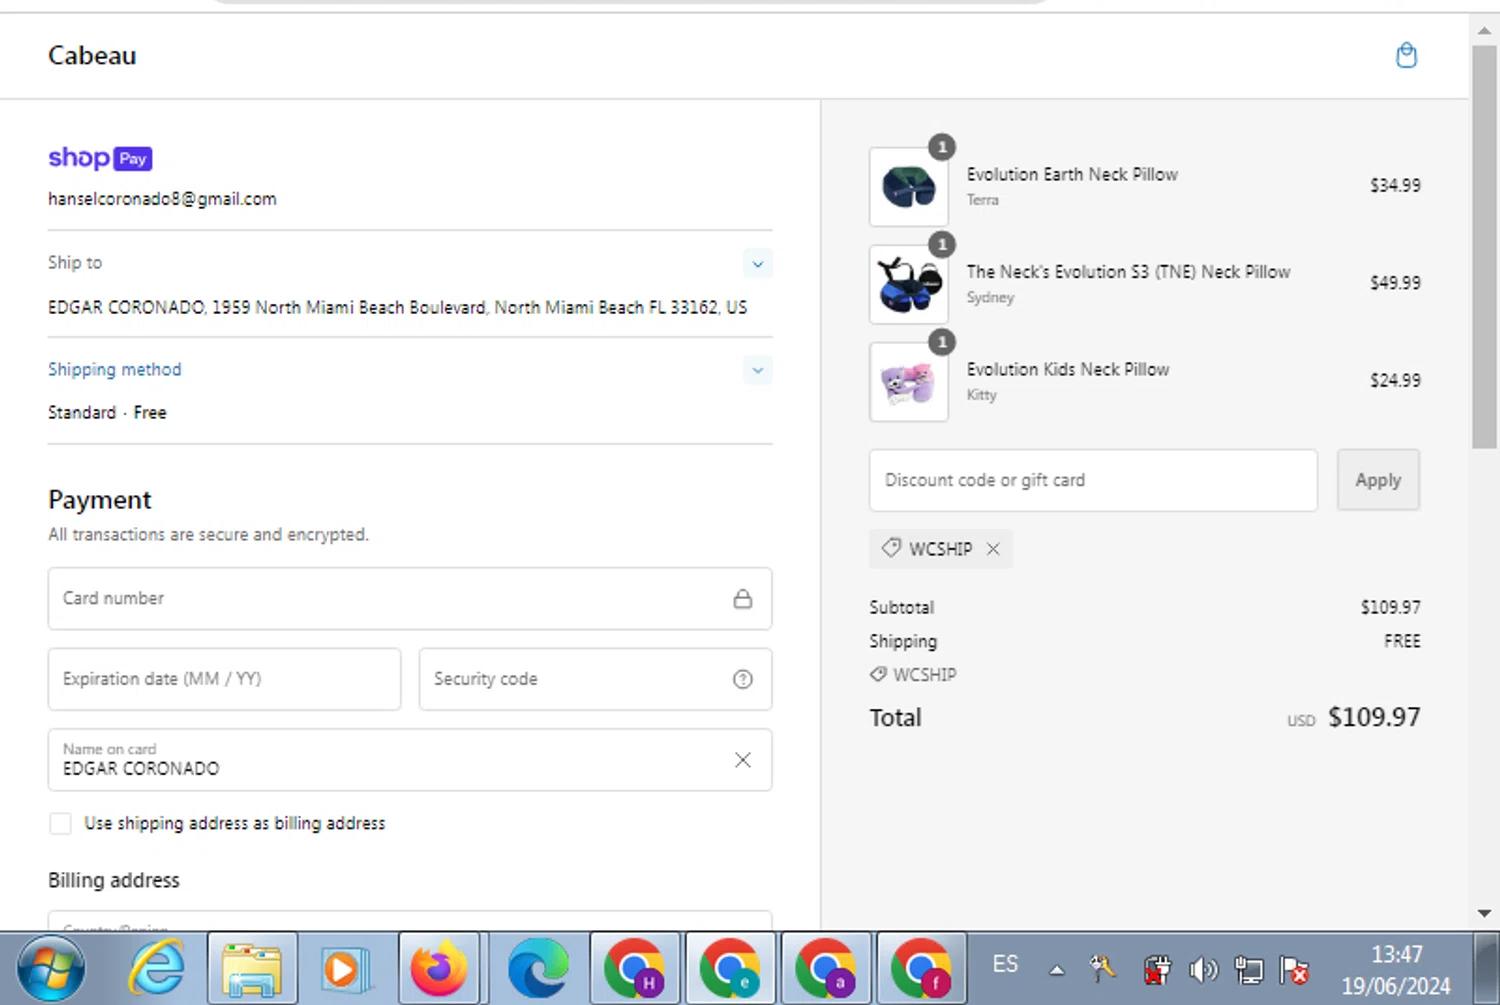The height and width of the screenshot is (1005, 1500).
Task: Open the Windows Start menu
Action: (50, 968)
